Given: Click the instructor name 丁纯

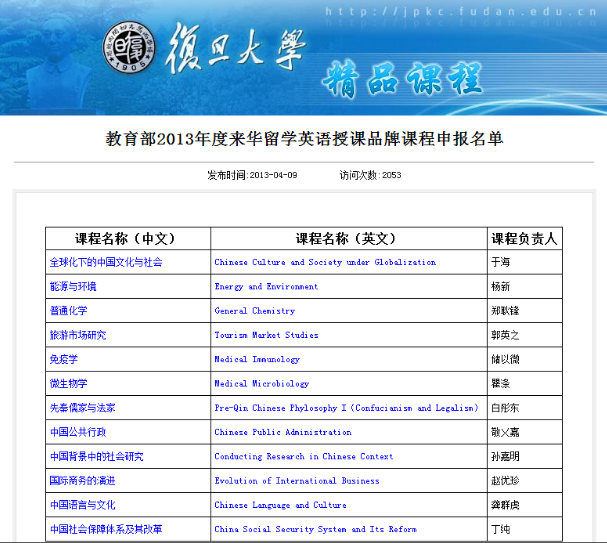Looking at the screenshot, I should click(x=500, y=529).
